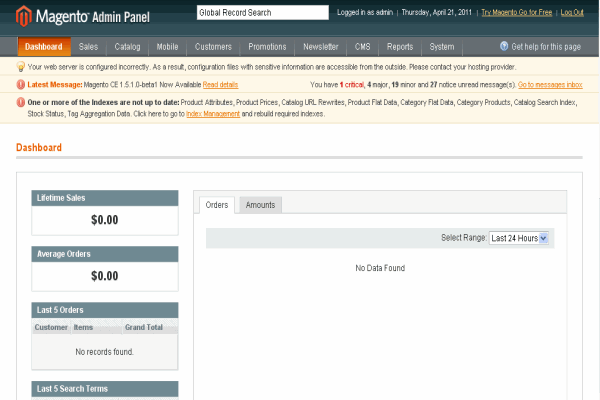Click Try Magento Go for Free link
The width and height of the screenshot is (600, 400).
coord(517,12)
